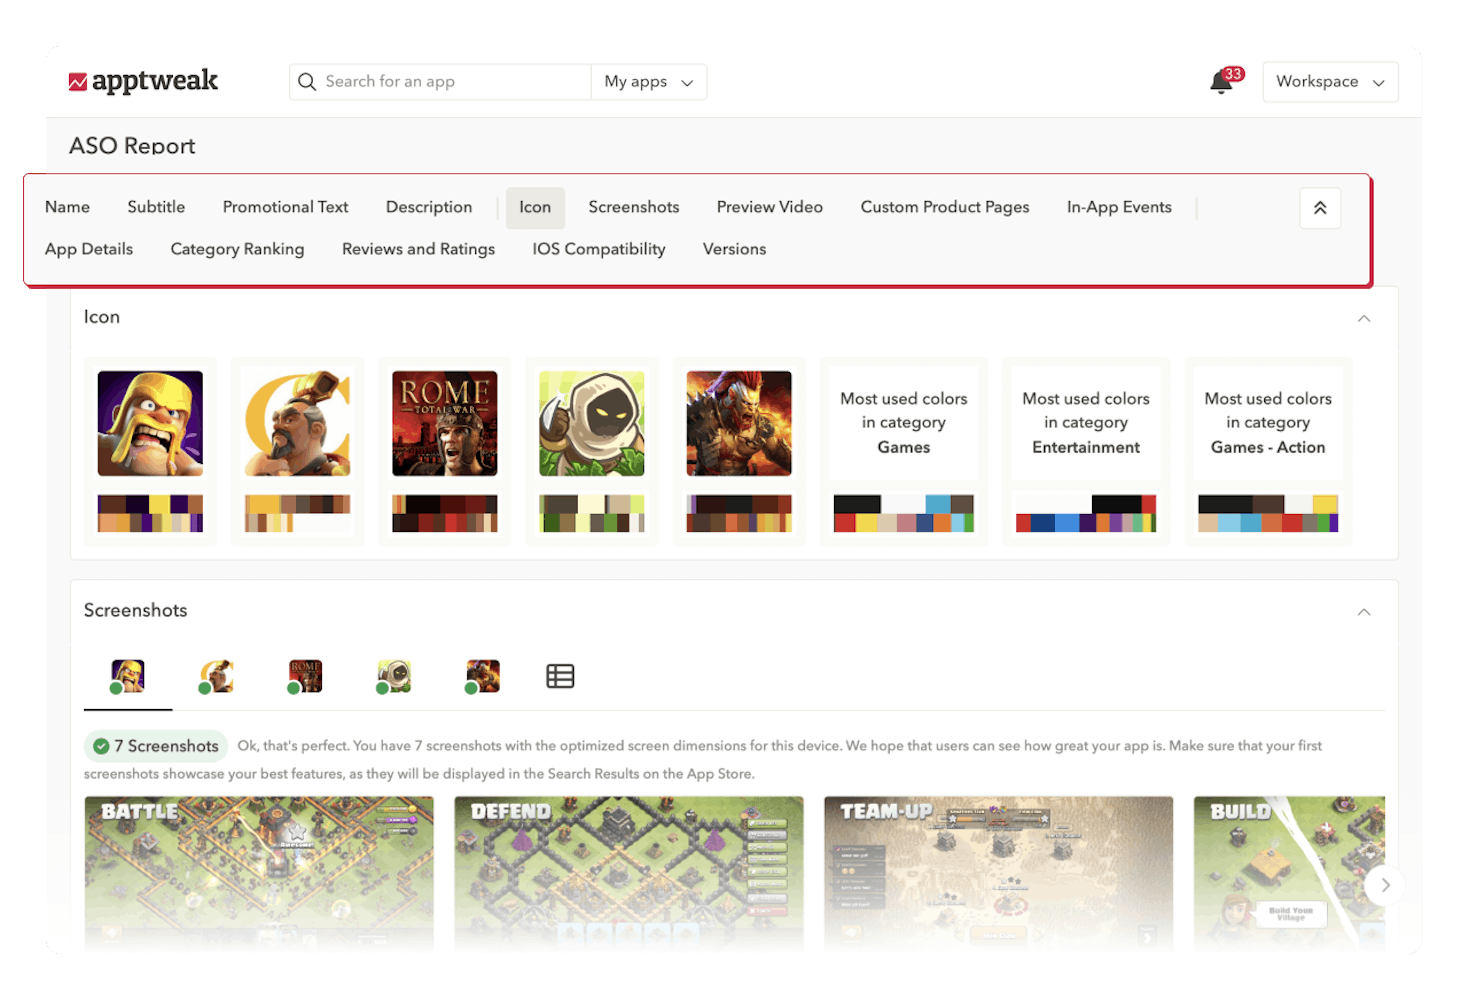
Task: Click the apptweak logo
Action: pos(144,81)
